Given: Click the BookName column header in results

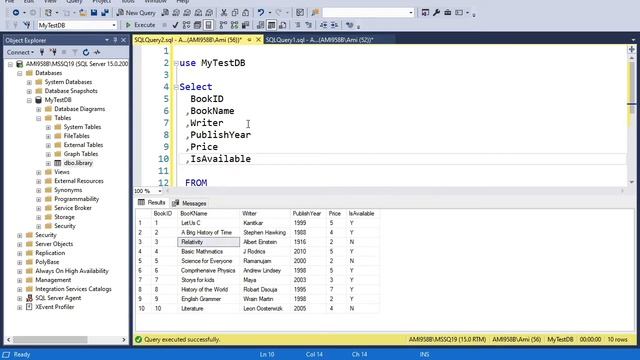Looking at the screenshot, I should click(208, 213).
